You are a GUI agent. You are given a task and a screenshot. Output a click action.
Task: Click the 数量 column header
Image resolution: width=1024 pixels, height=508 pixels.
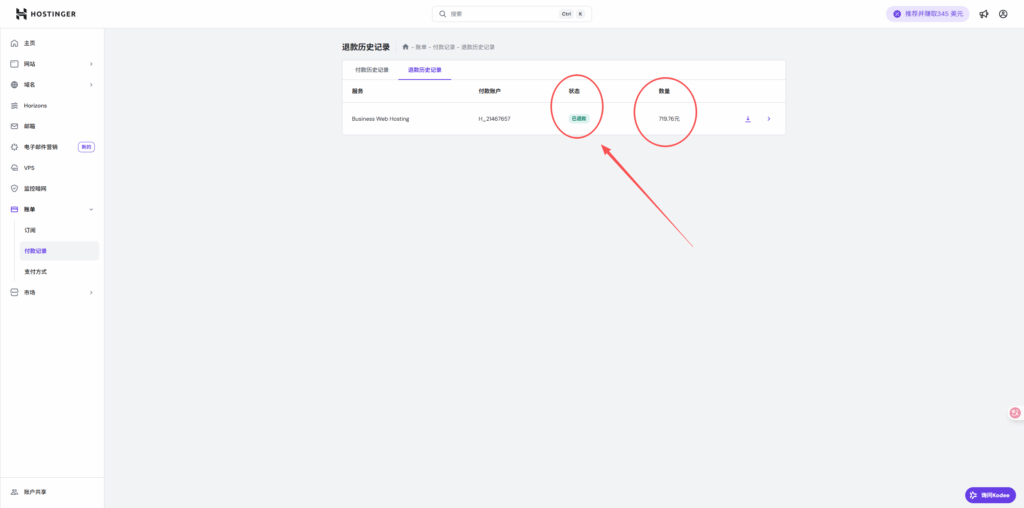[664, 91]
